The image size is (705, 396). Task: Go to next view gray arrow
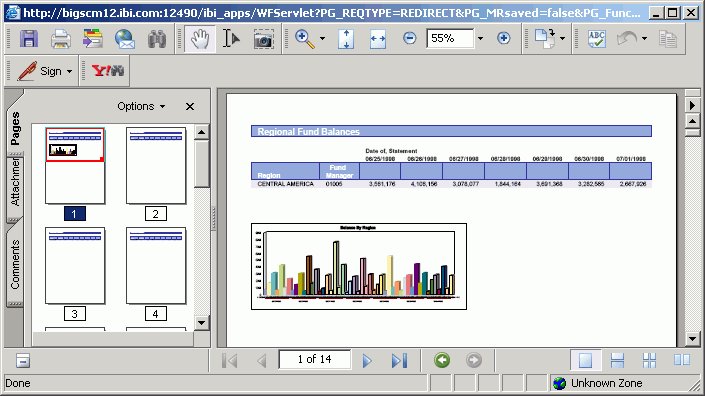coord(473,360)
